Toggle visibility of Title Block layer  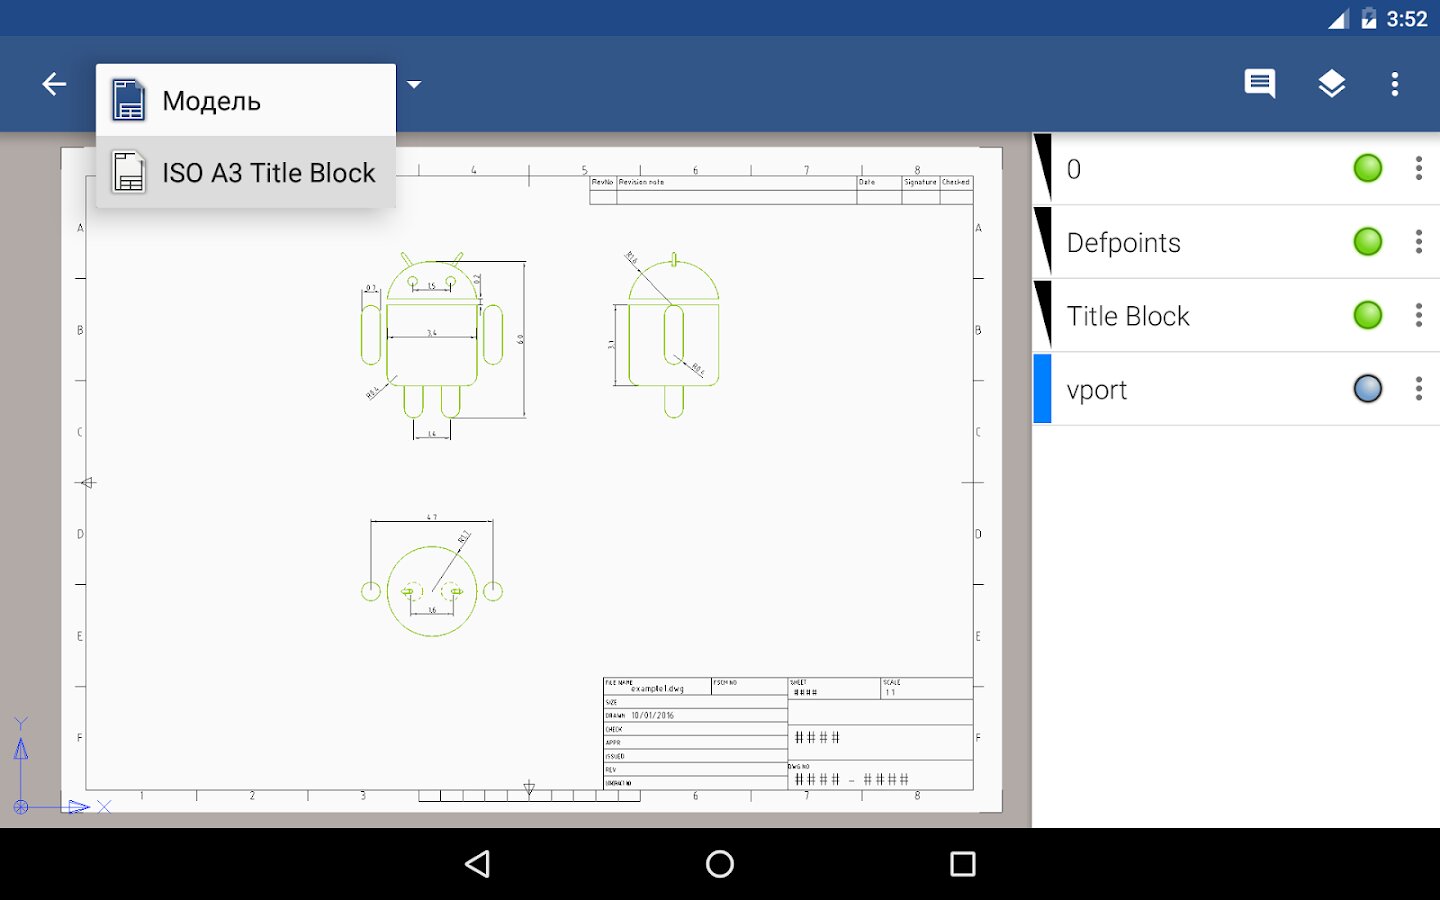coord(1368,315)
